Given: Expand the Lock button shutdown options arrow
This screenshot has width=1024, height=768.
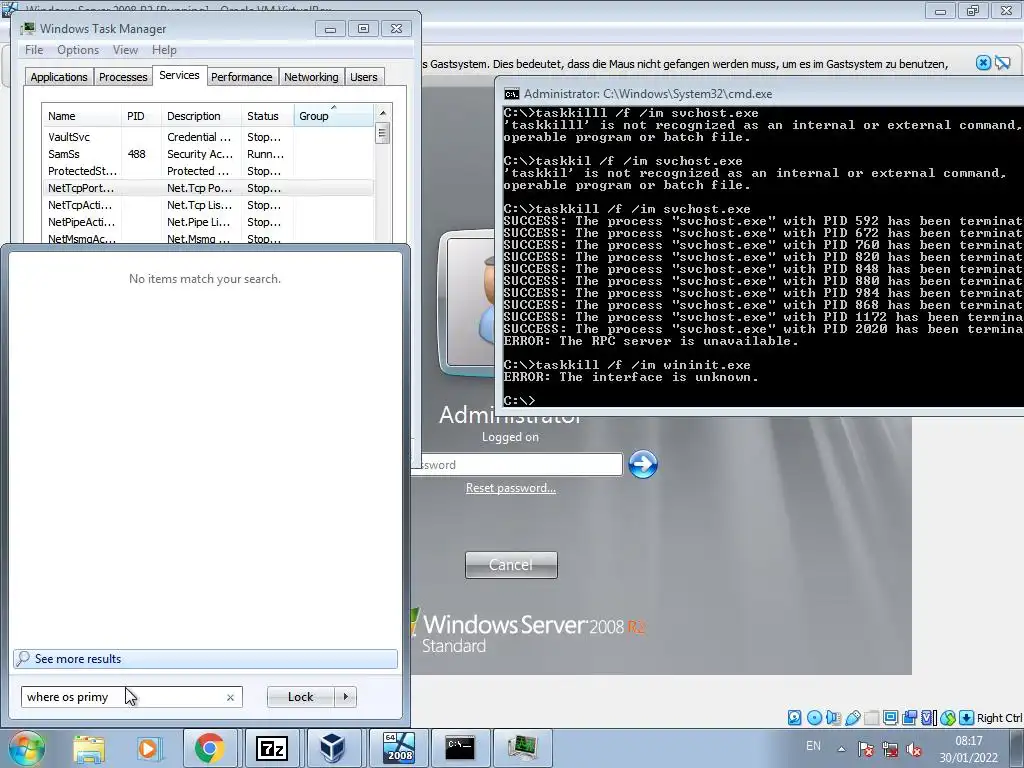Looking at the screenshot, I should 345,697.
